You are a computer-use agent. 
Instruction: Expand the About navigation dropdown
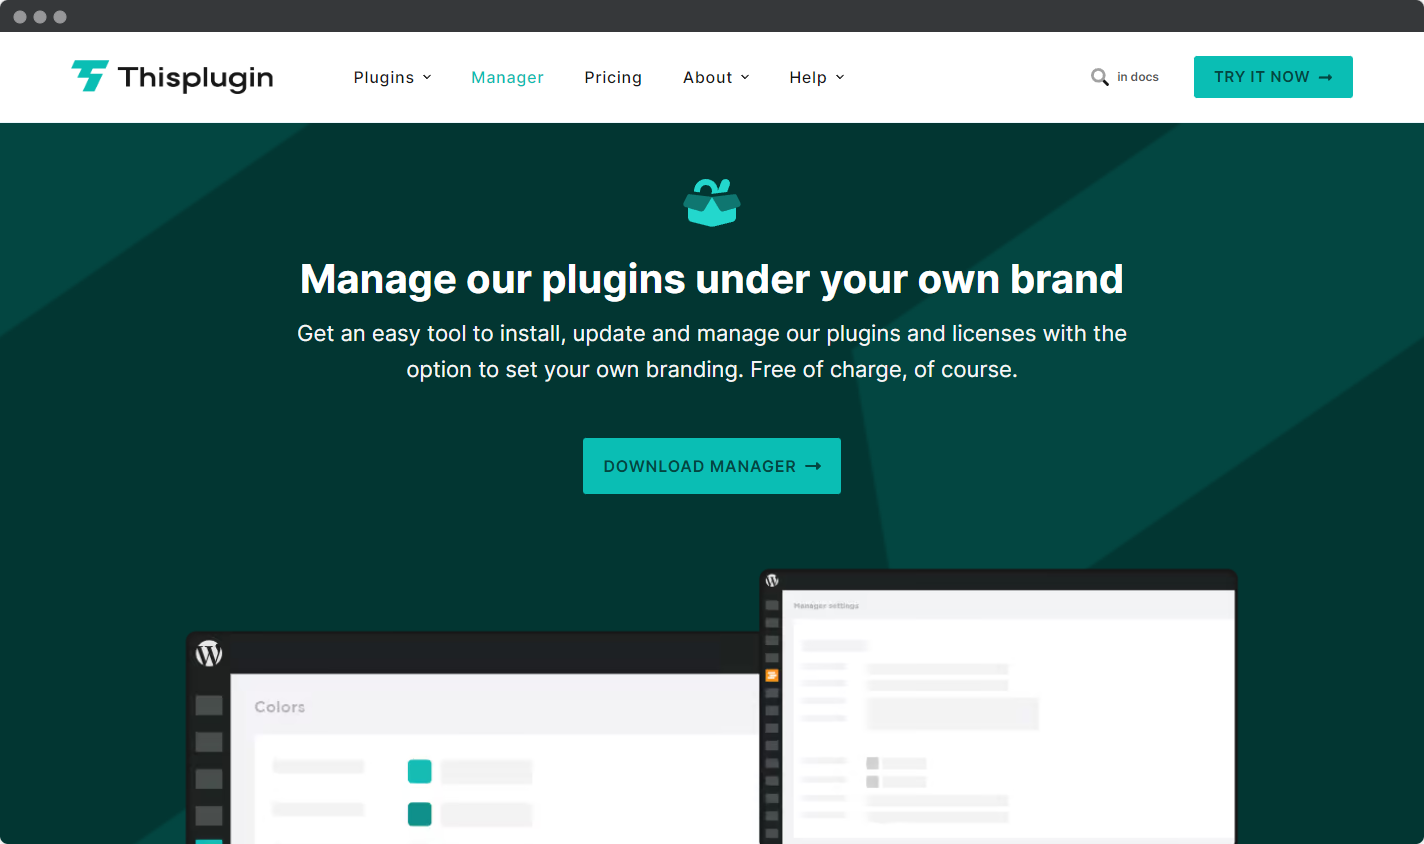(x=716, y=77)
